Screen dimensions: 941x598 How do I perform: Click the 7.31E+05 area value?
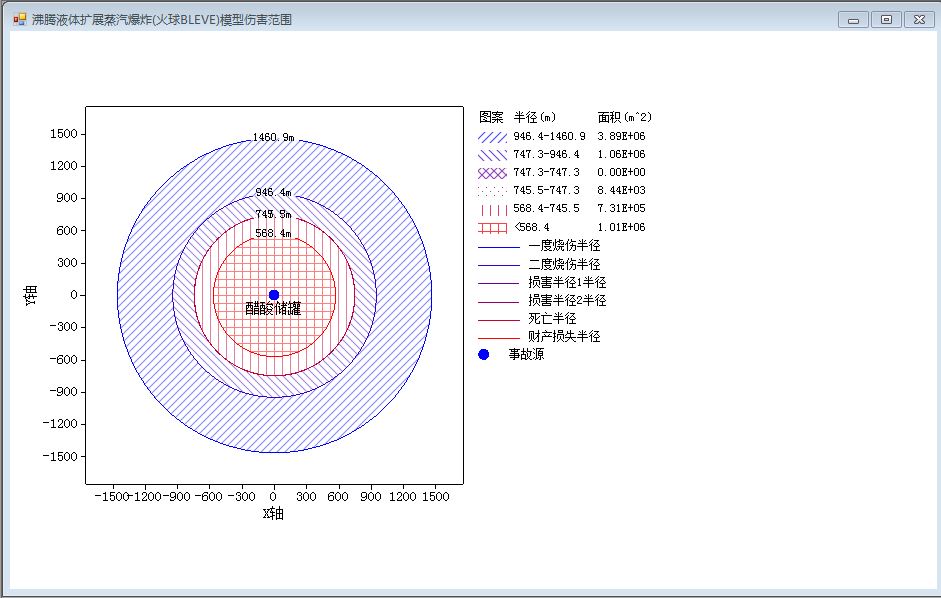pyautogui.click(x=621, y=208)
